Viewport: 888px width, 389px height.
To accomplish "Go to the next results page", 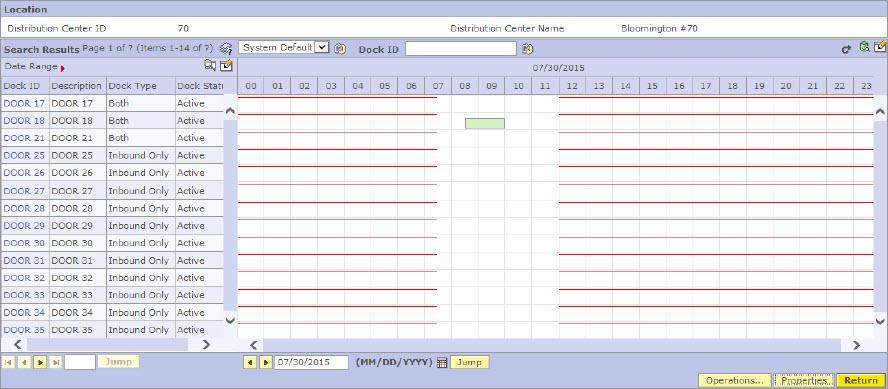I will point(40,362).
